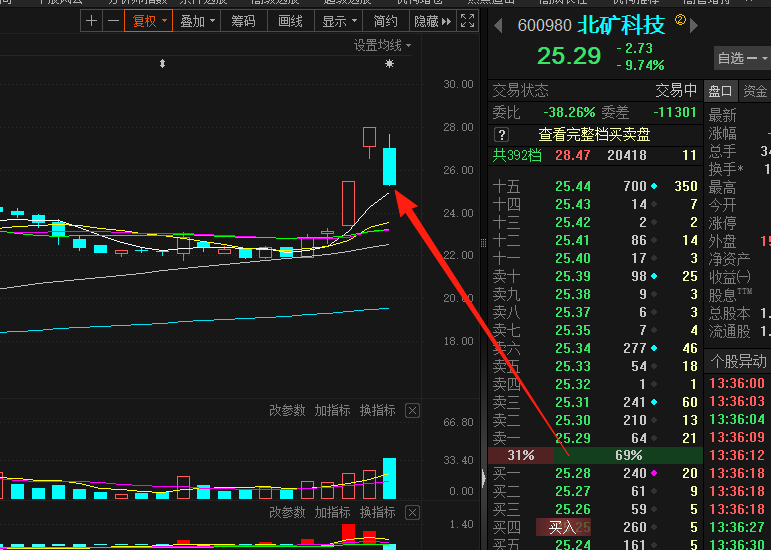Click the cyan diamond in 卖六 row
771x550 pixels.
pos(654,348)
